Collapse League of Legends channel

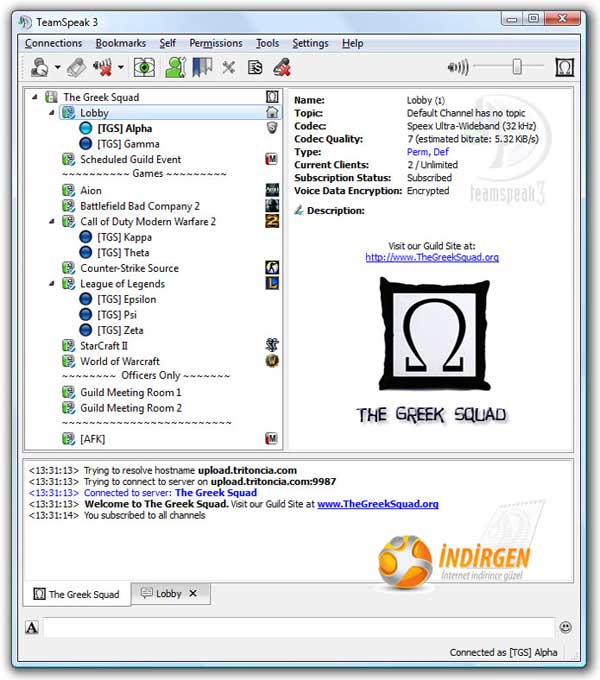[52, 284]
